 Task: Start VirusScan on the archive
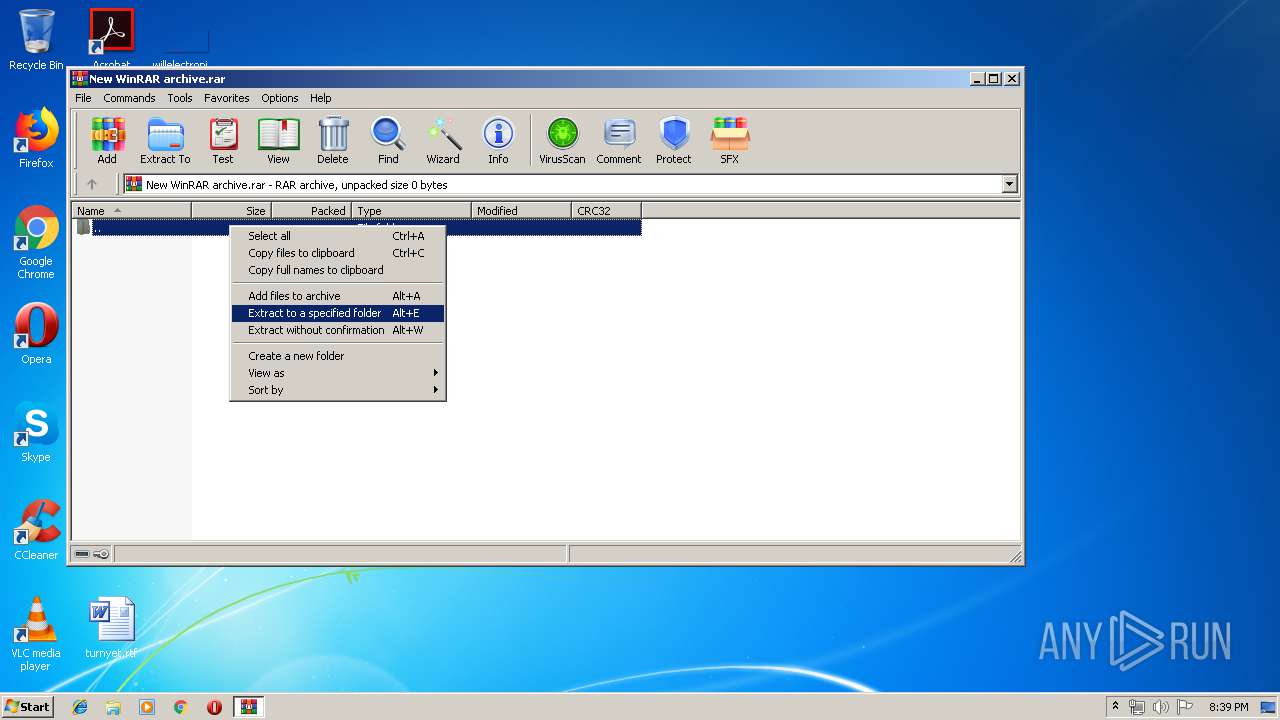click(562, 140)
